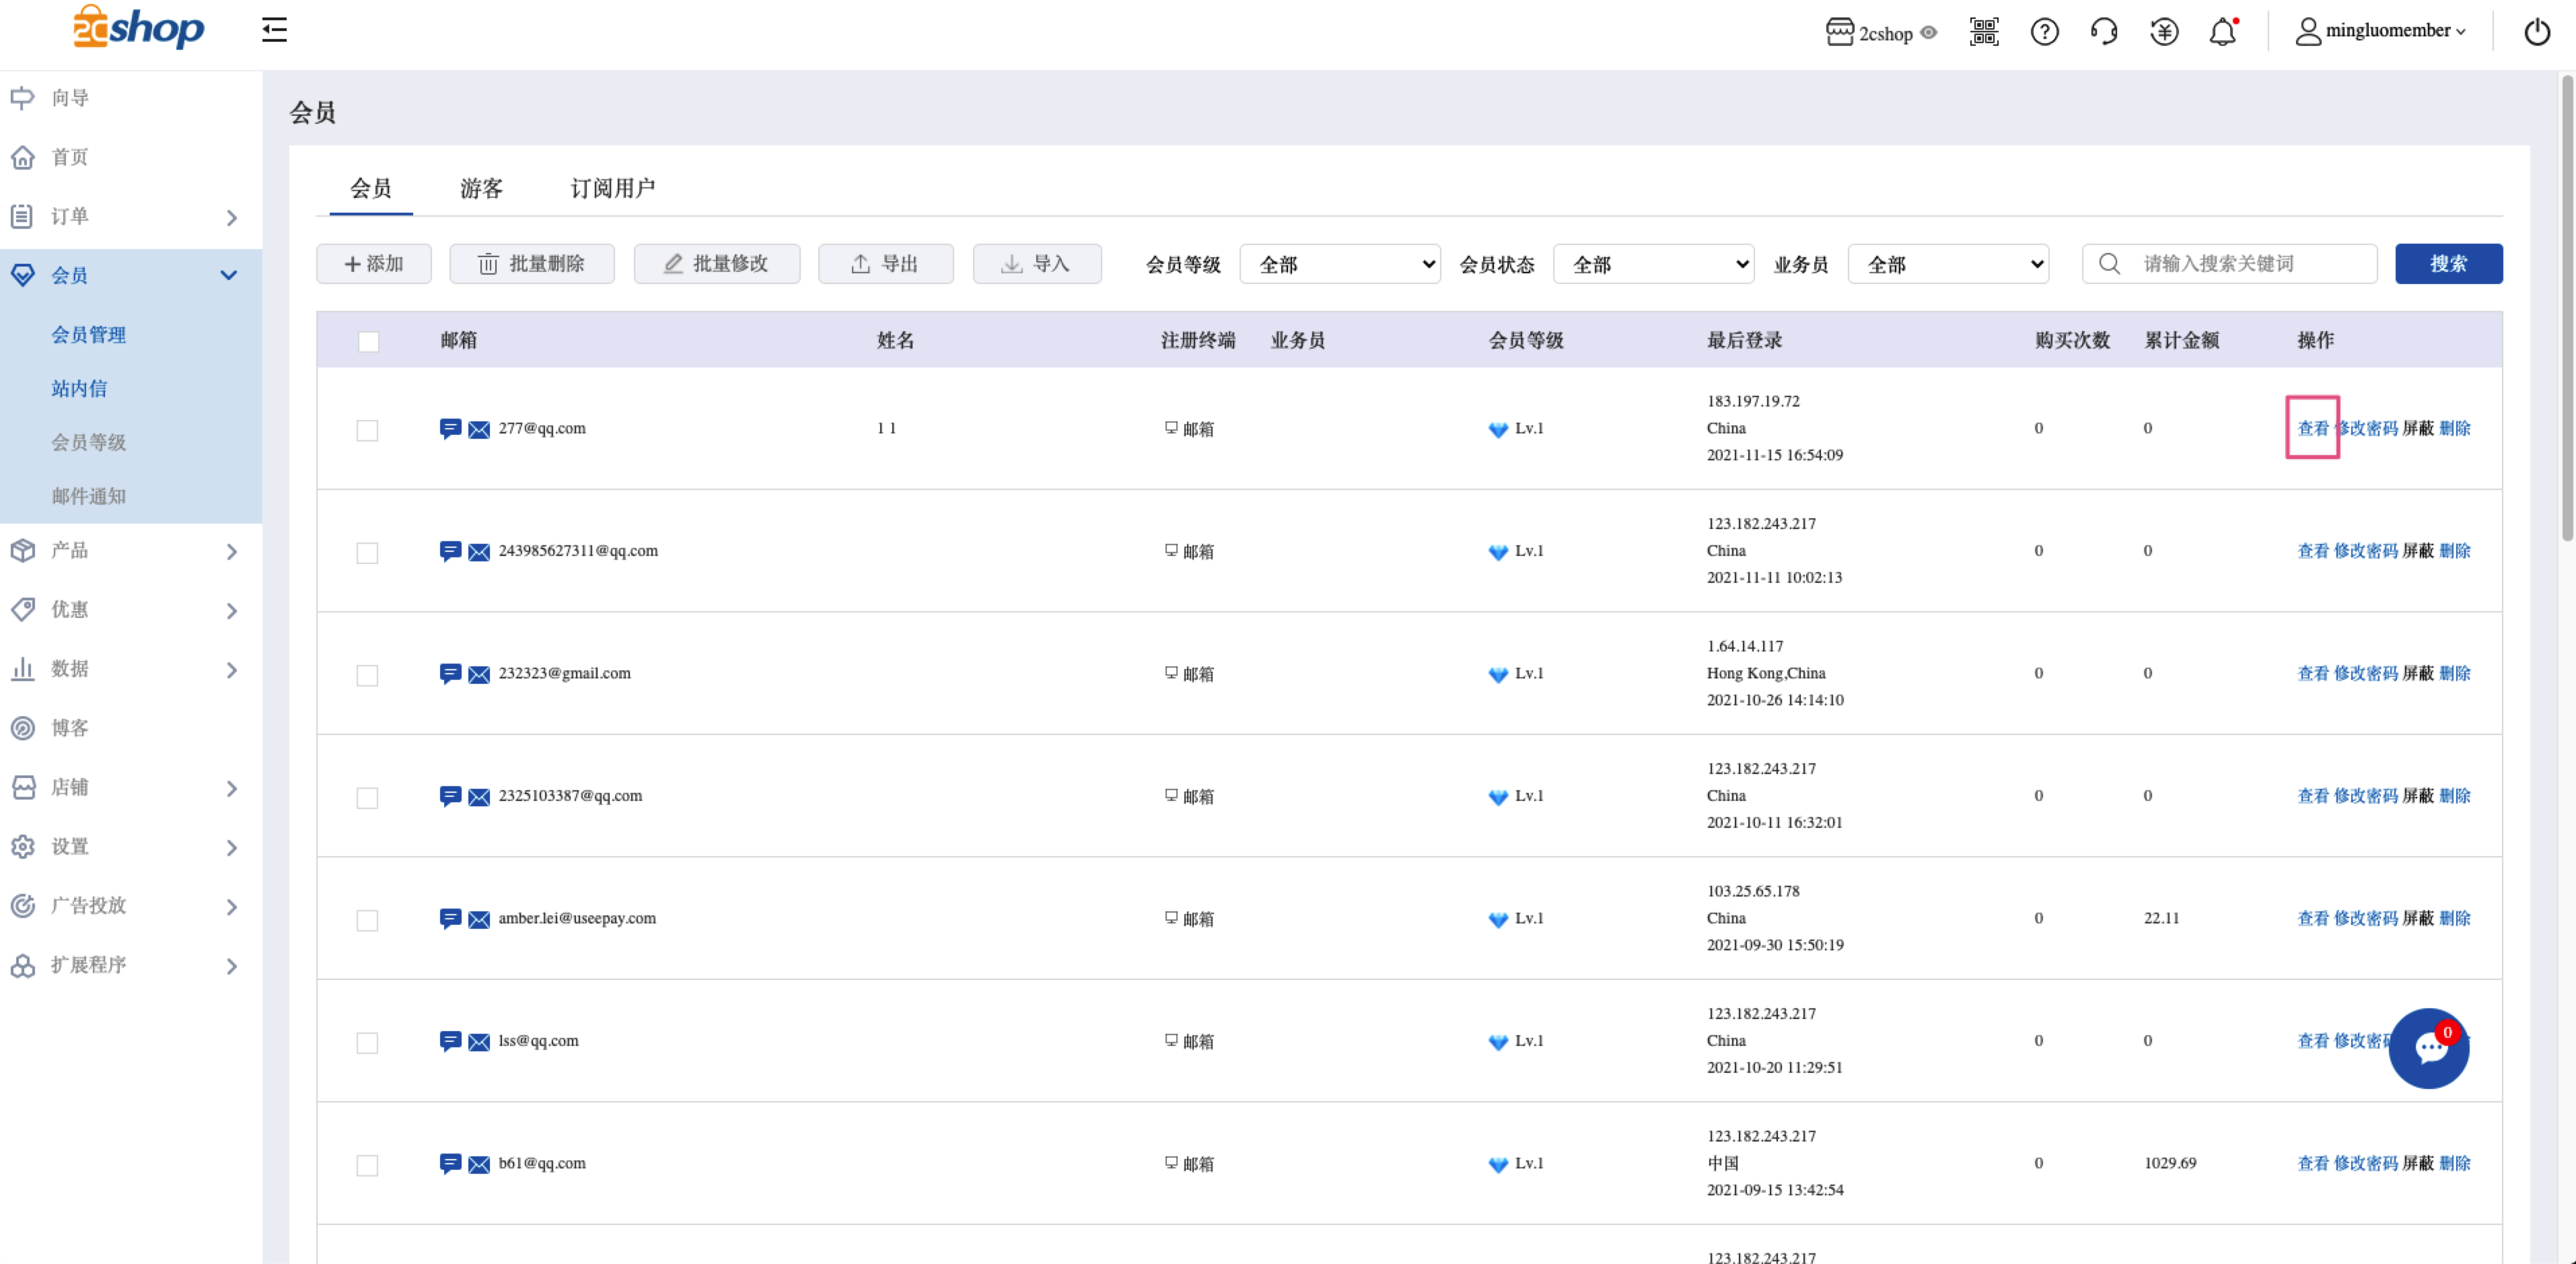This screenshot has height=1264, width=2576.
Task: Open 会员等级 in the sidebar submenu
Action: point(89,443)
